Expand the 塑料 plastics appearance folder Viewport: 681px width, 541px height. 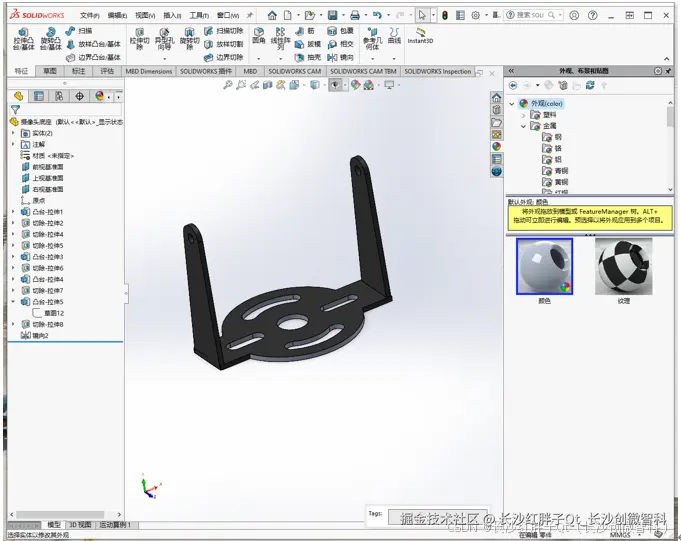coord(523,115)
